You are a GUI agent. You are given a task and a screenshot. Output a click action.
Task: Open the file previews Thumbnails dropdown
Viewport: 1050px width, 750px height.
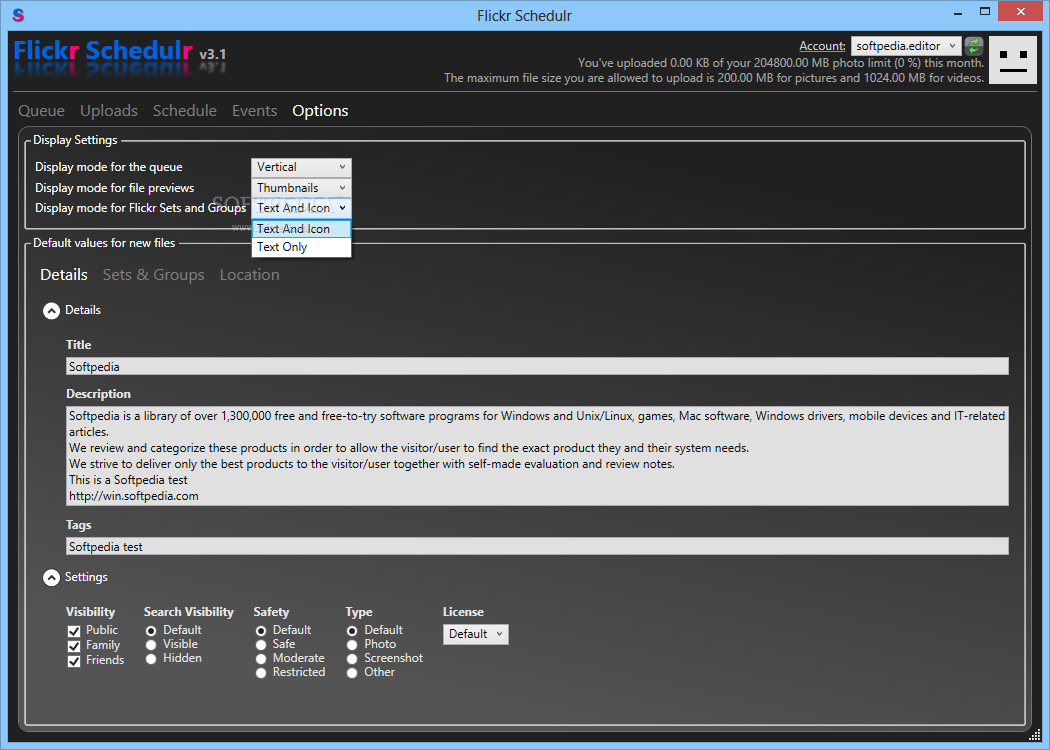[301, 188]
